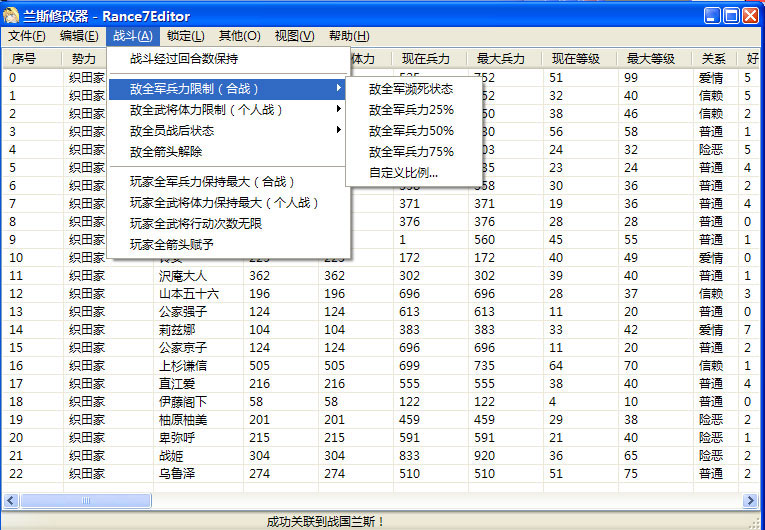Open the 编辑(E) menu

point(79,36)
